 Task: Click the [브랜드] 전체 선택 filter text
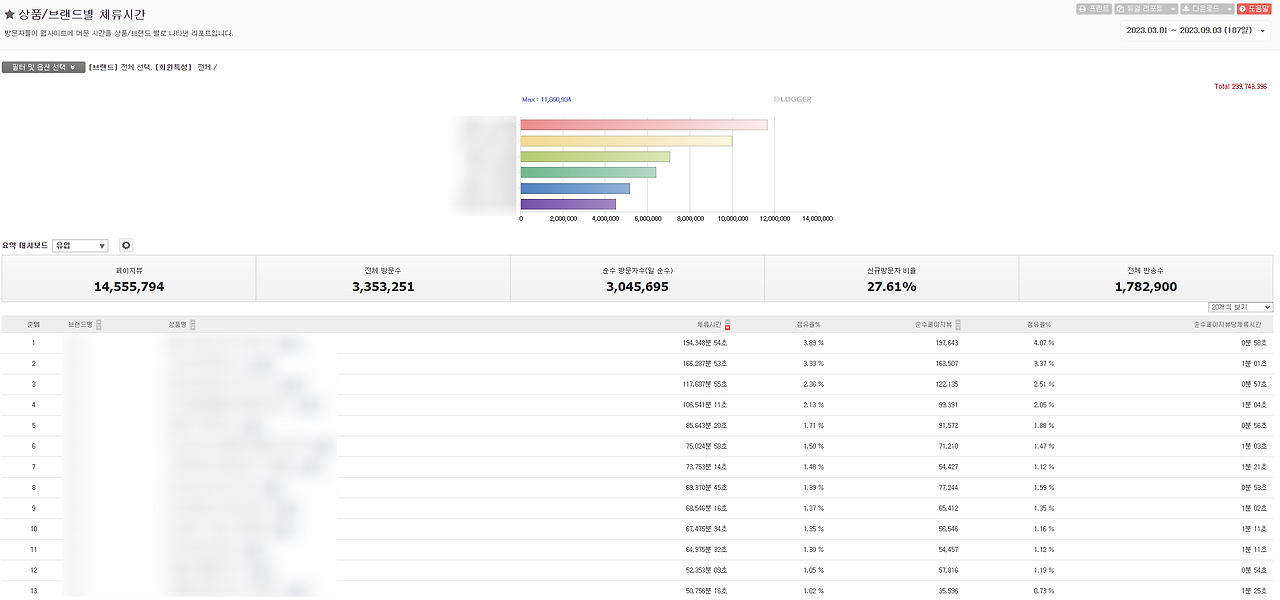pos(120,67)
